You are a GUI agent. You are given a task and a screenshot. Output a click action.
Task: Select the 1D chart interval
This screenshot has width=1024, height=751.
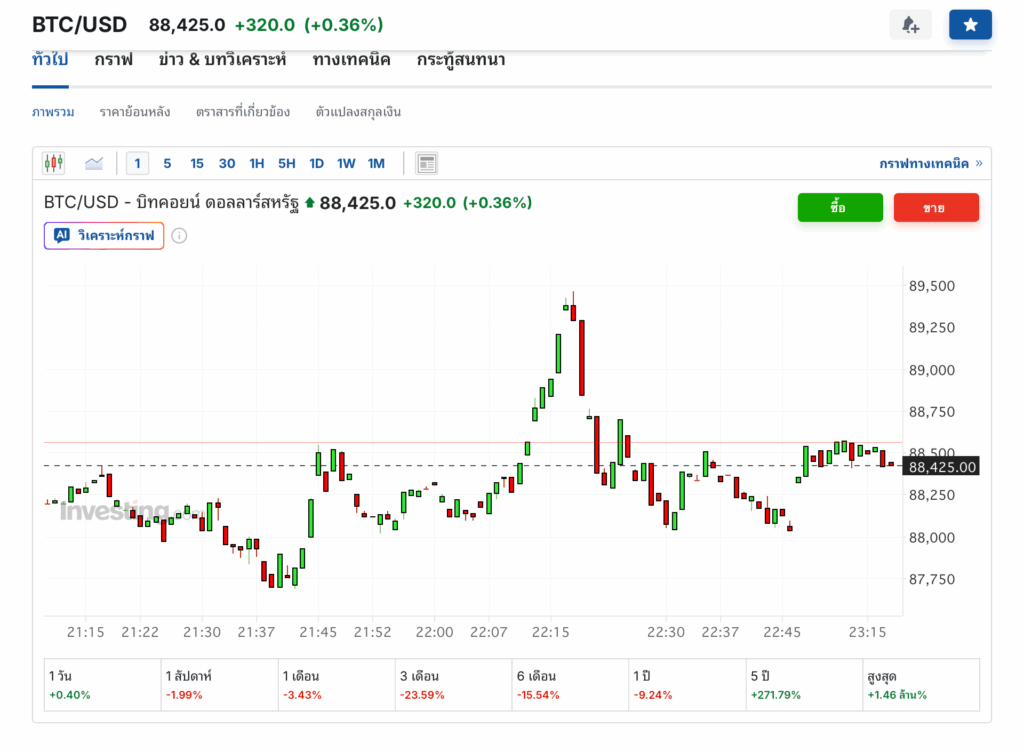pyautogui.click(x=316, y=163)
